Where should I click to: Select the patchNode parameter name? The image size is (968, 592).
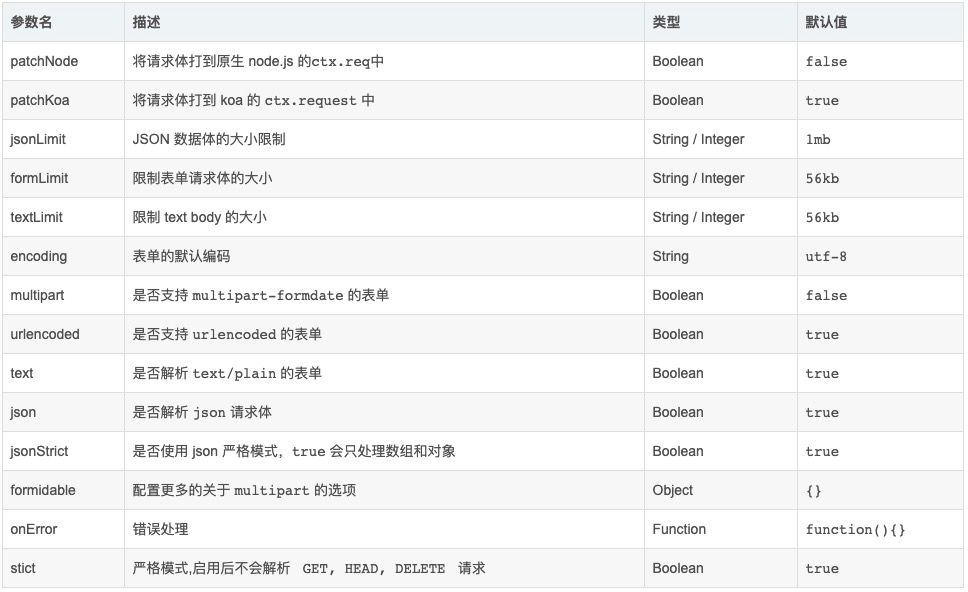coord(44,61)
